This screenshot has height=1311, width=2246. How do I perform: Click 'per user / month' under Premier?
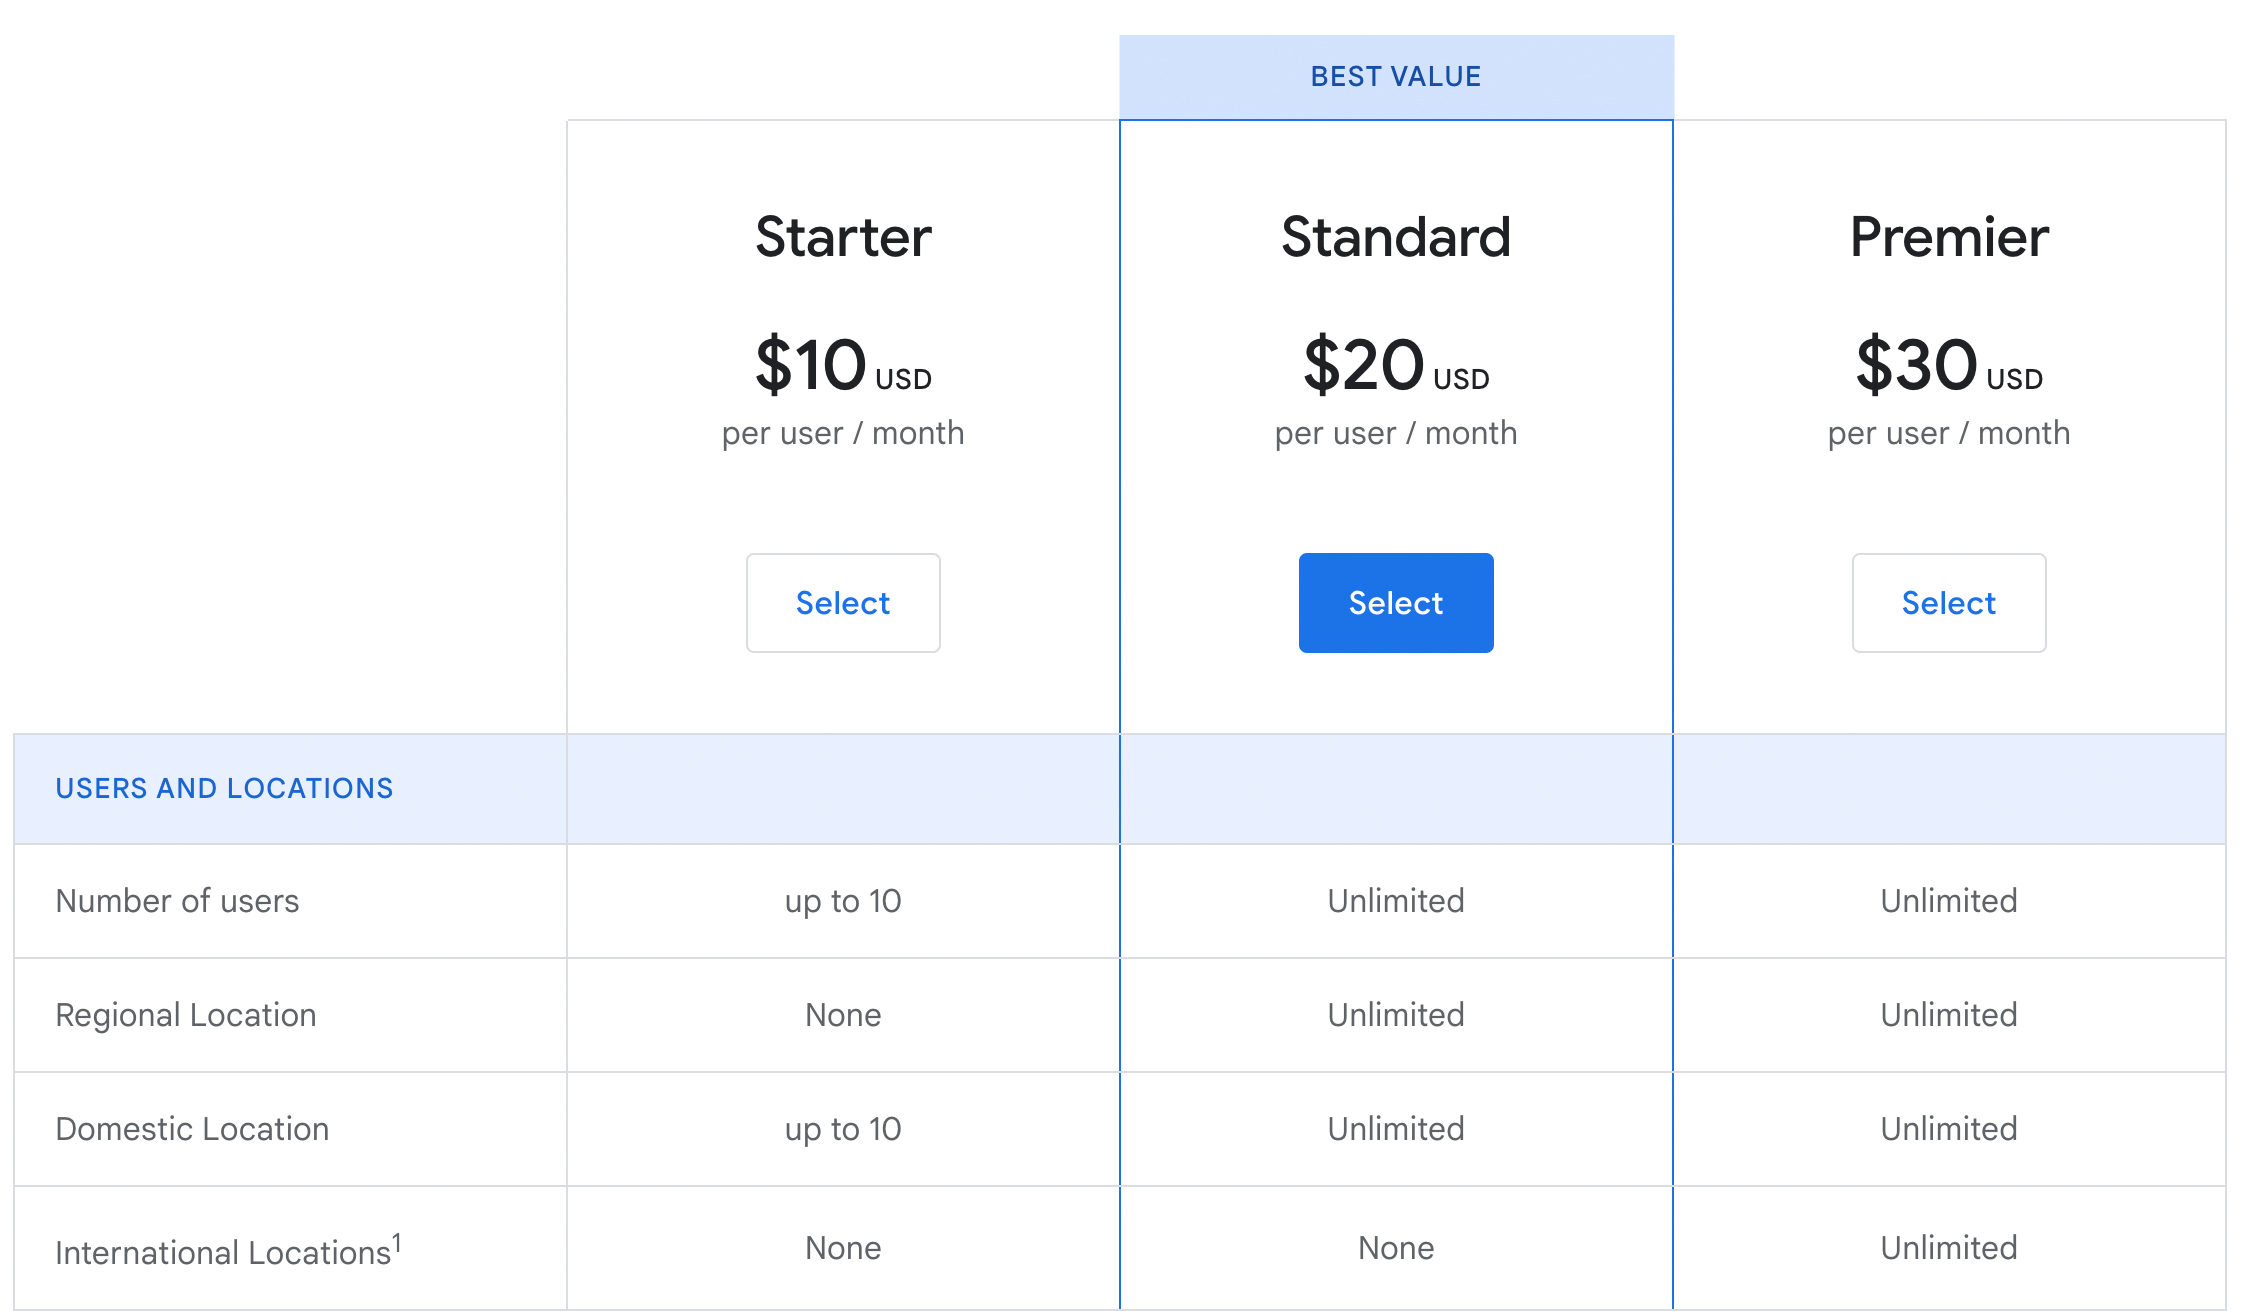[x=1949, y=434]
